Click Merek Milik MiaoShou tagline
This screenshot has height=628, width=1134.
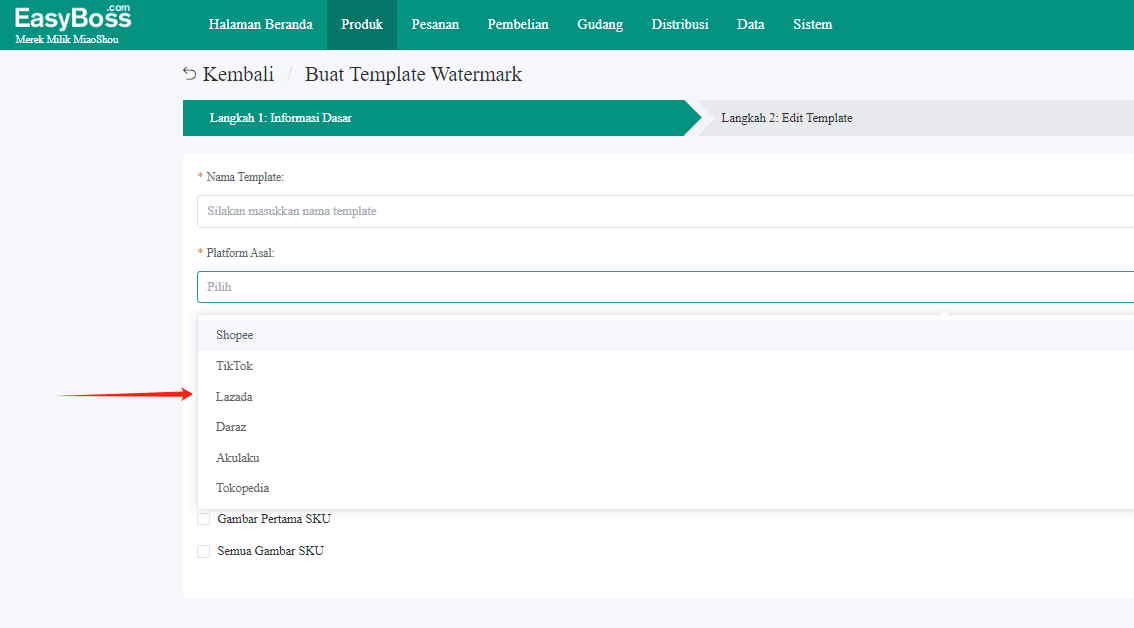67,40
